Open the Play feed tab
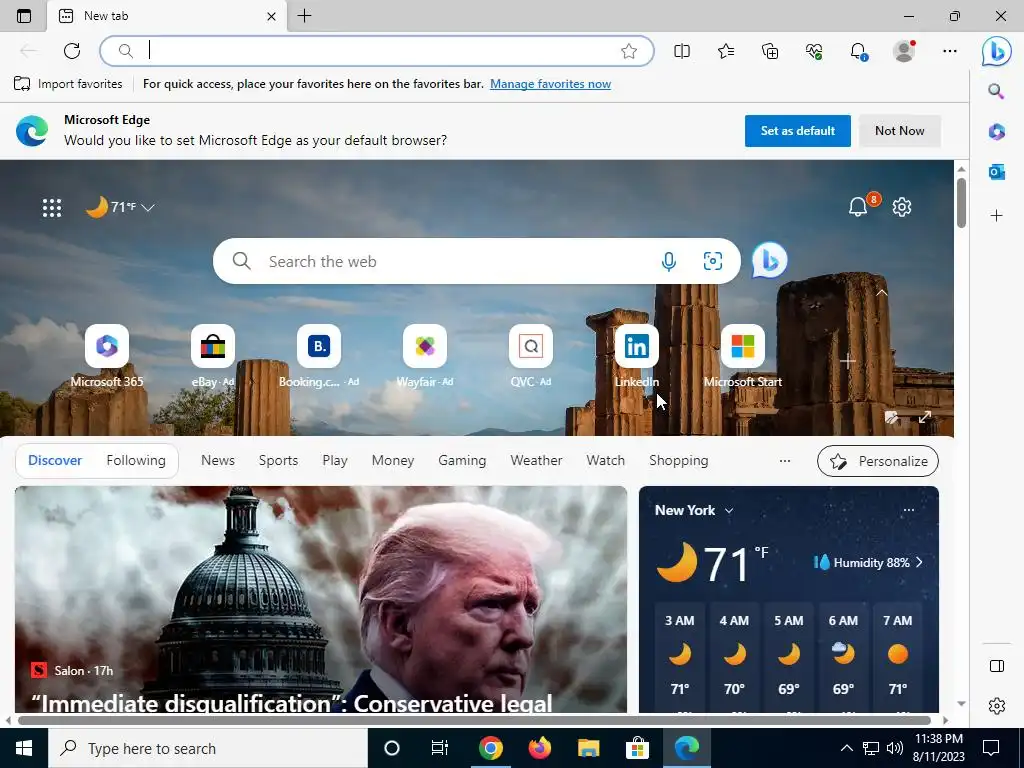The image size is (1024, 768). coord(335,460)
